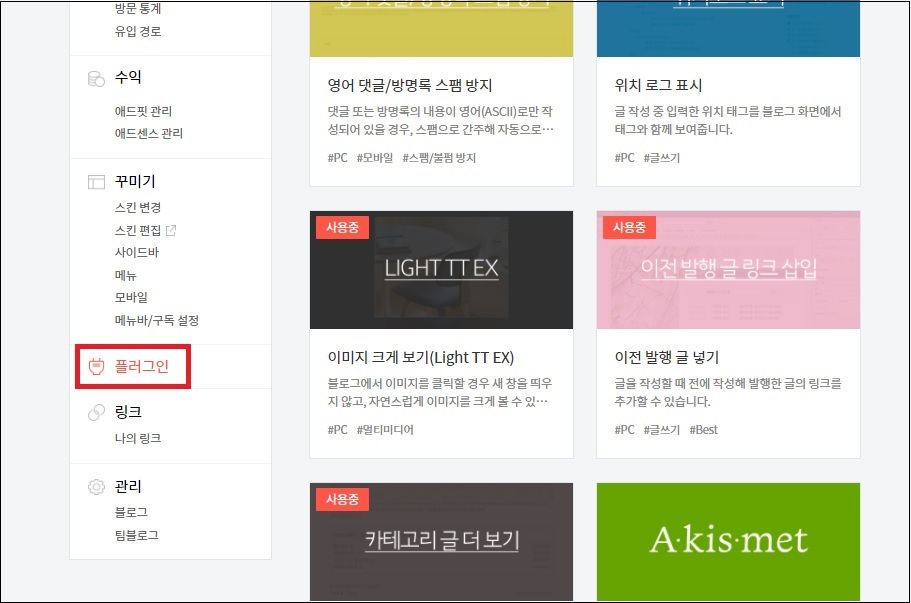Click description of 영어 댓글/방명록 스팸 방지
This screenshot has height=603, width=911.
[440, 120]
